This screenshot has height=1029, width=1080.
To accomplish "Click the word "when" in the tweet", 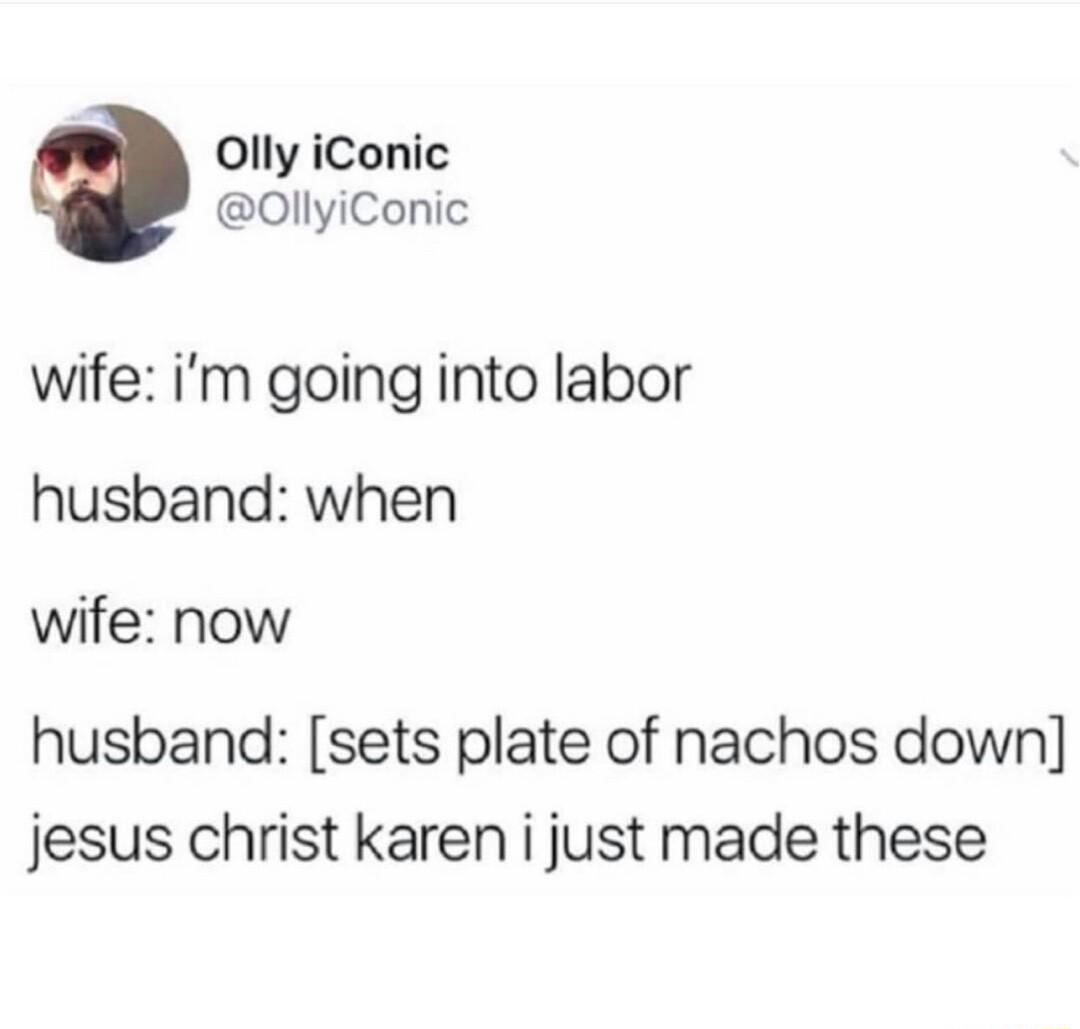I will tap(382, 500).
